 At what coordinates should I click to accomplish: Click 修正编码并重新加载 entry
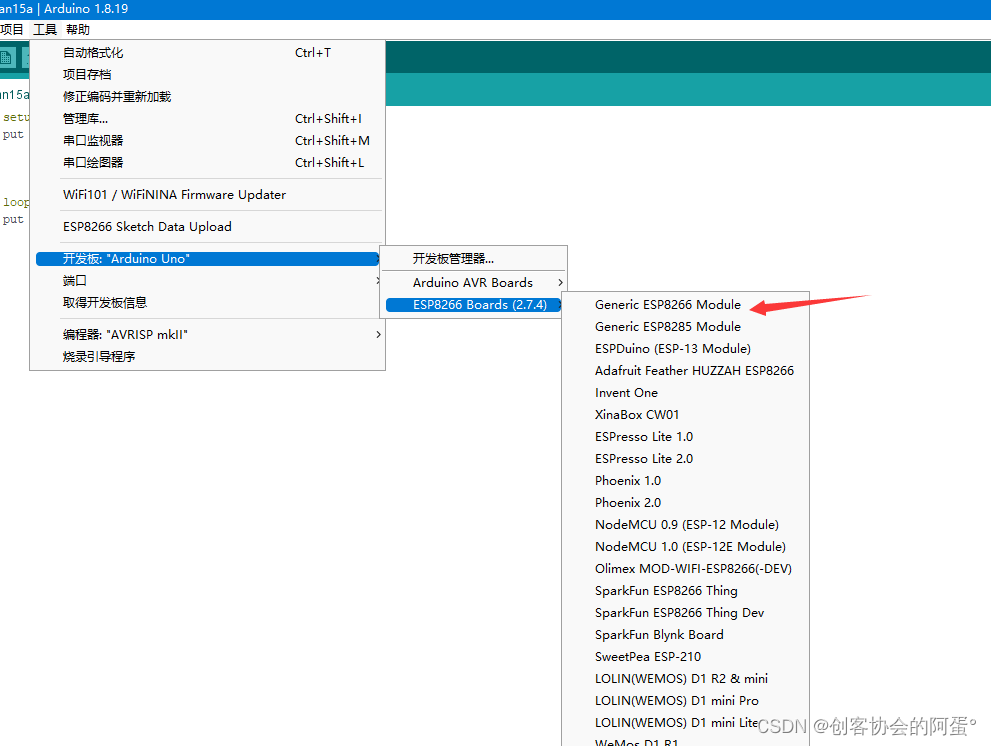click(207, 97)
